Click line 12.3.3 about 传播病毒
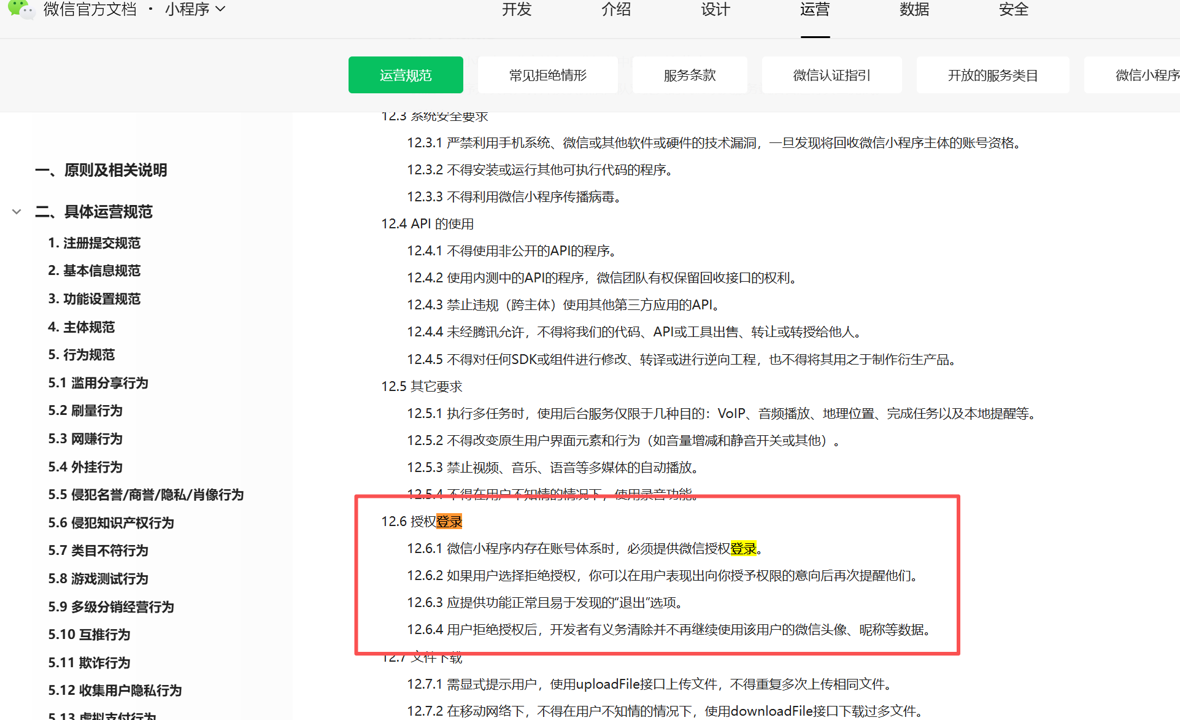 pos(514,197)
